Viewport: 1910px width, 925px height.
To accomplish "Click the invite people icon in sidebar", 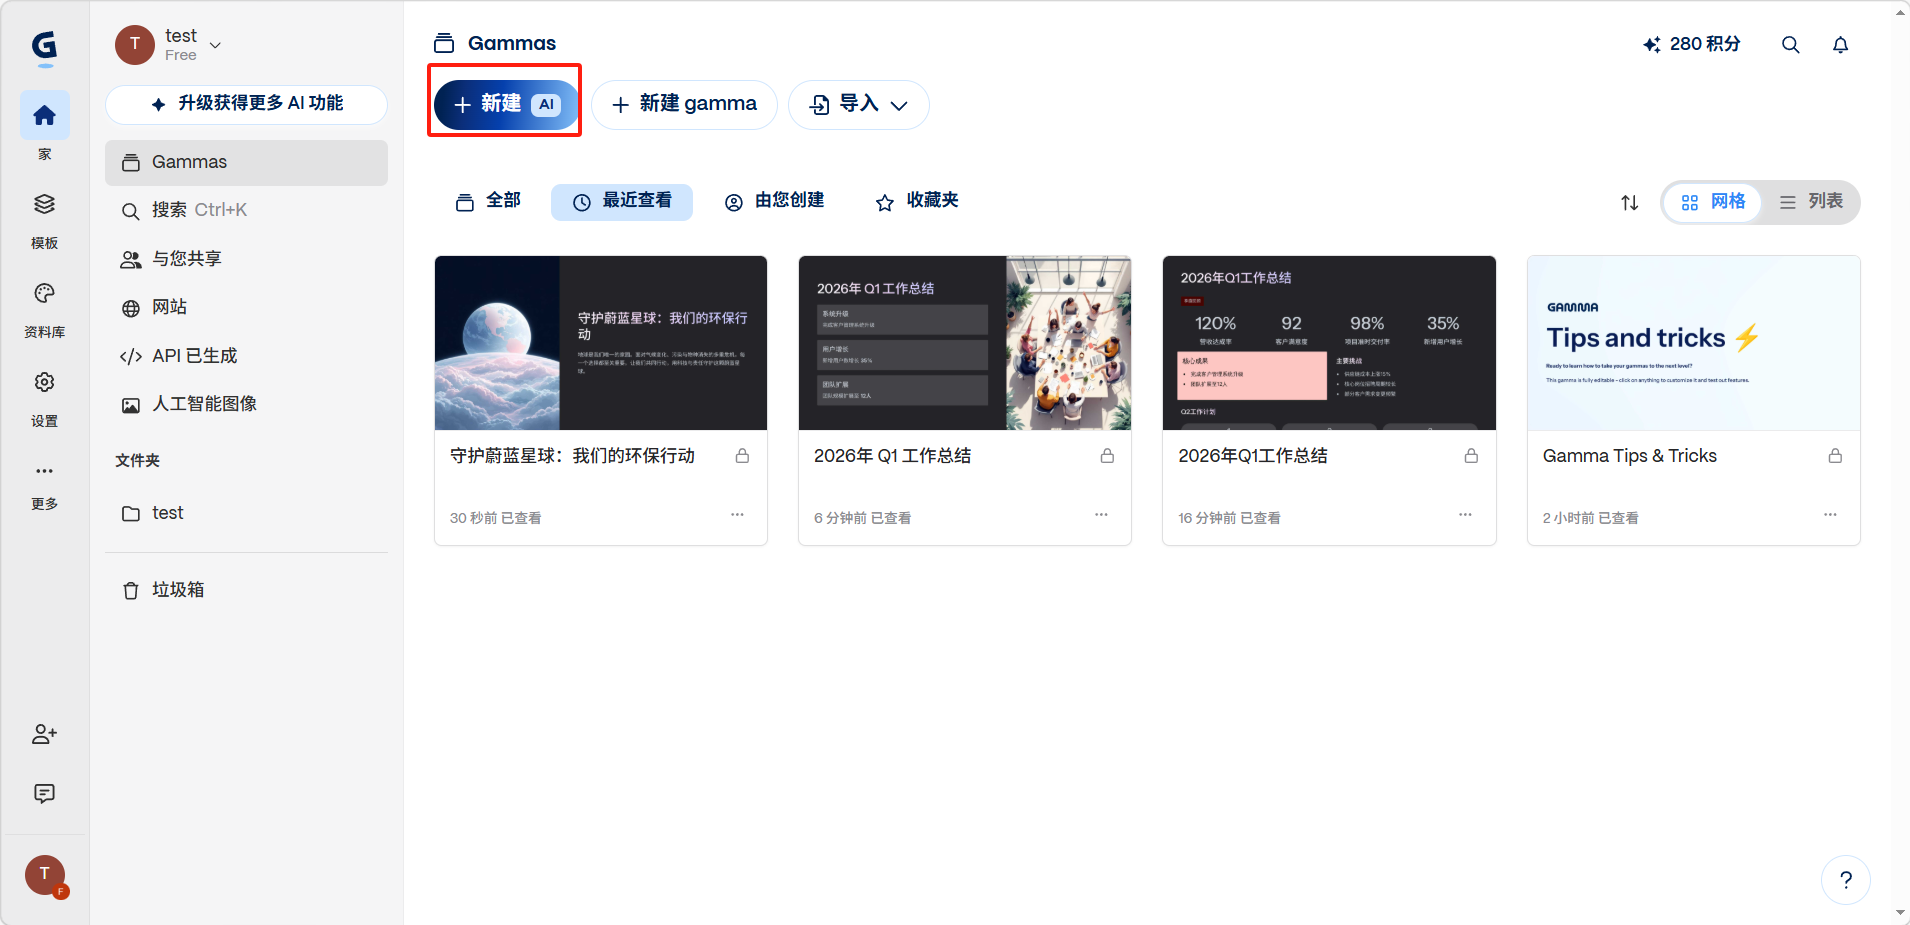I will click(44, 735).
